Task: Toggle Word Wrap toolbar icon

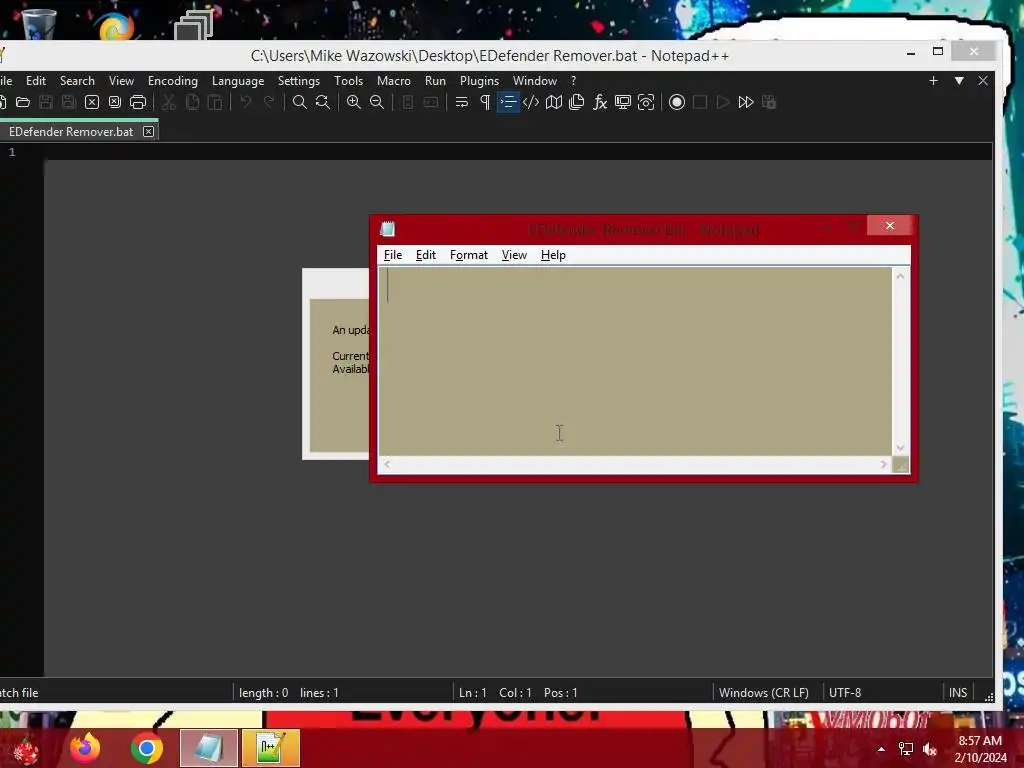Action: pos(462,102)
